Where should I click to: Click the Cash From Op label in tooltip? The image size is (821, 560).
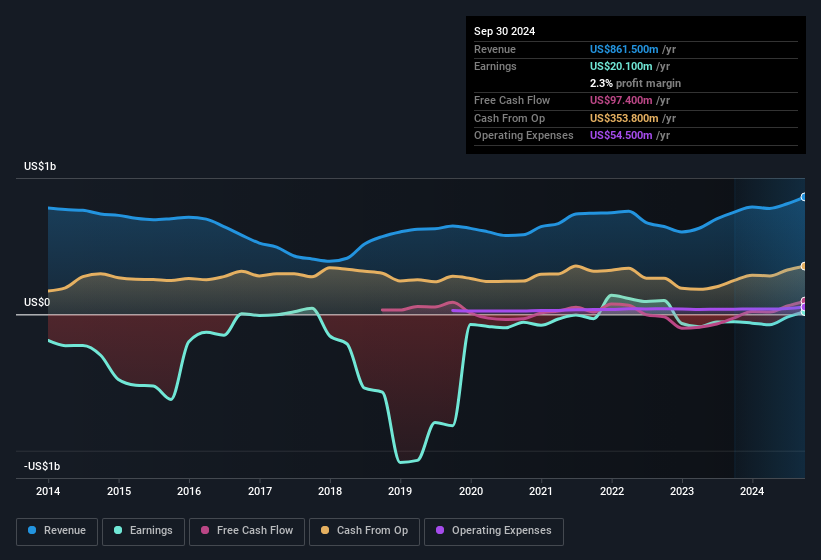pyautogui.click(x=509, y=118)
